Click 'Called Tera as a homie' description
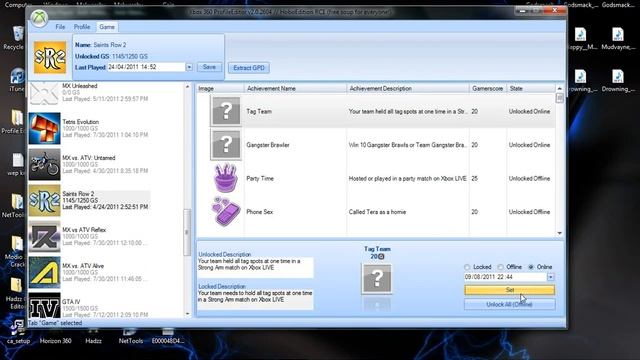The width and height of the screenshot is (640, 360). click(377, 212)
